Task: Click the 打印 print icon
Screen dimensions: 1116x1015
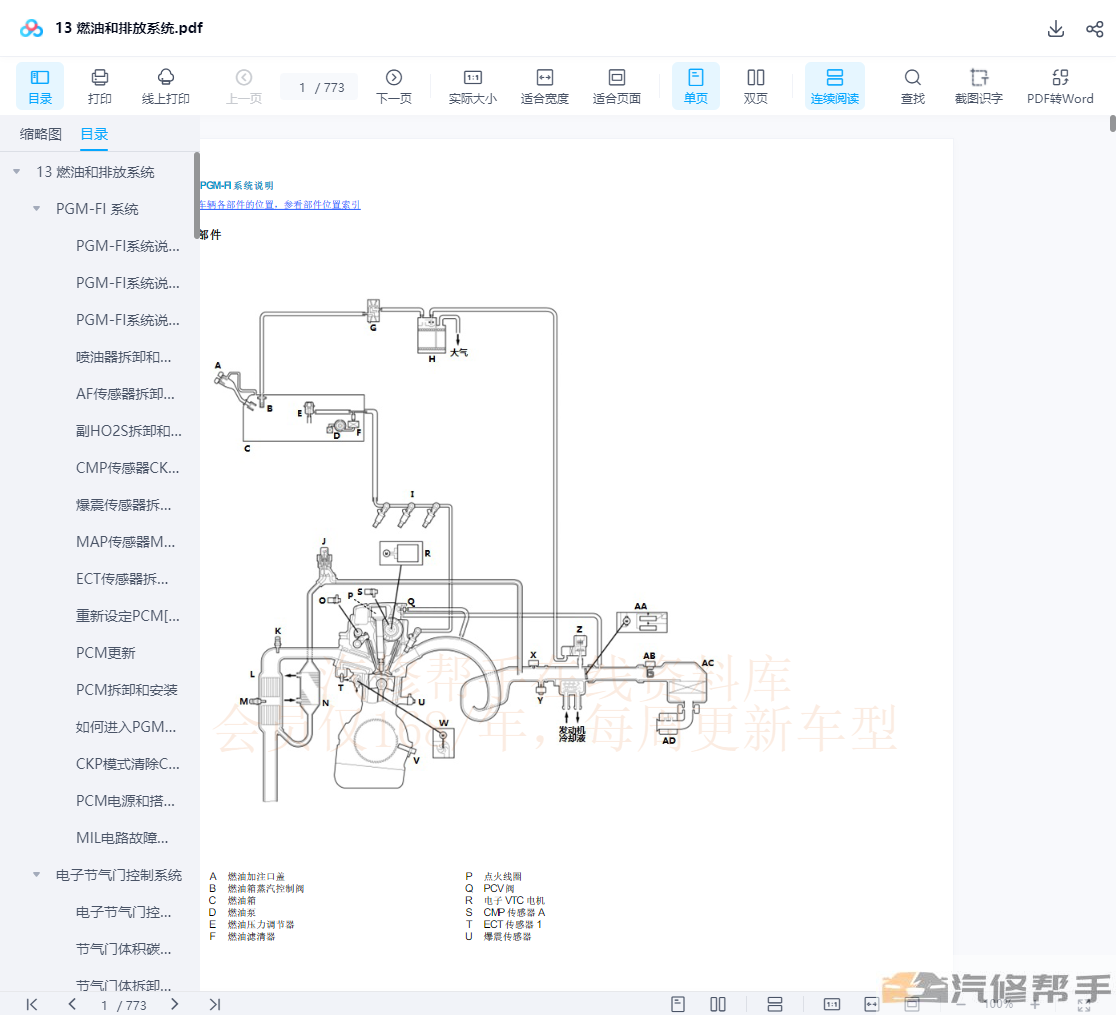Action: tap(100, 86)
